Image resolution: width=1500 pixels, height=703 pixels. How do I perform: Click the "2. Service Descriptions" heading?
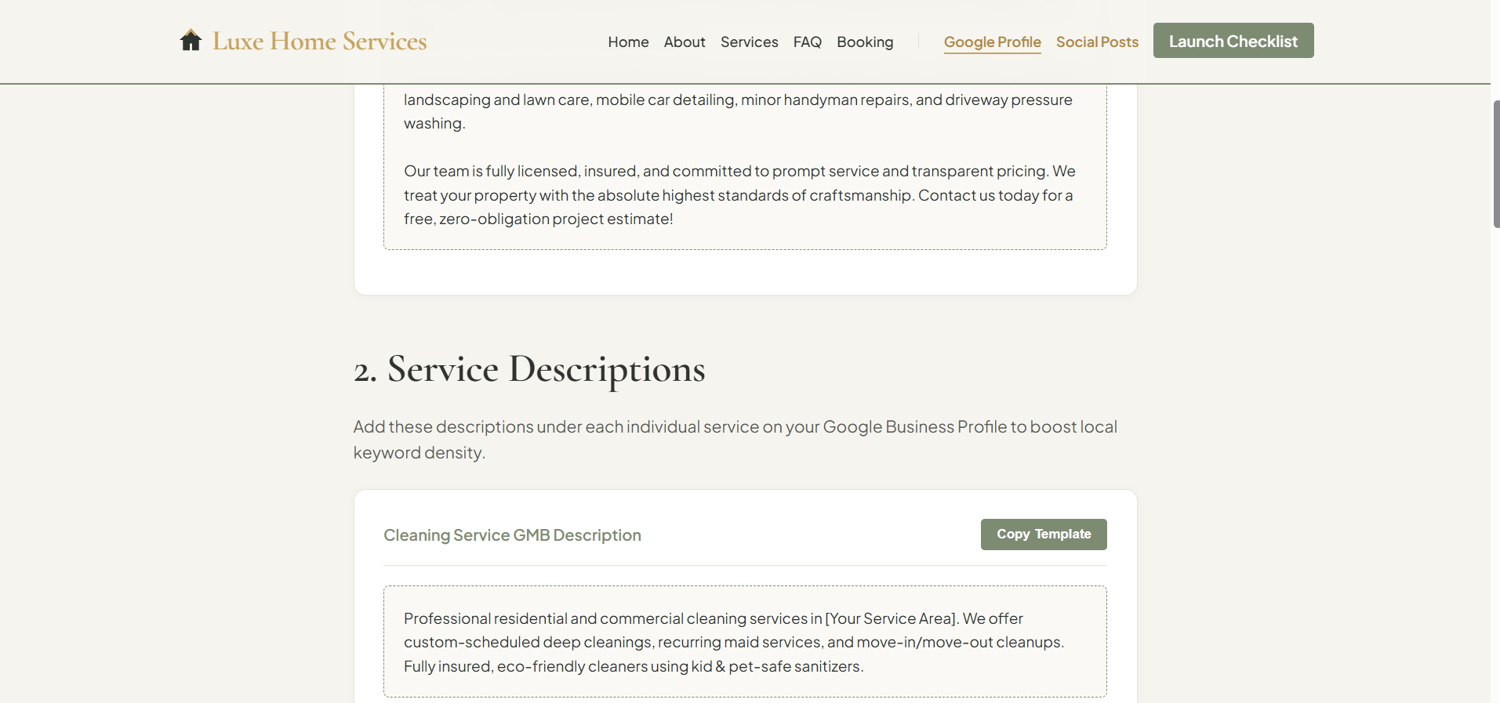[x=529, y=369]
